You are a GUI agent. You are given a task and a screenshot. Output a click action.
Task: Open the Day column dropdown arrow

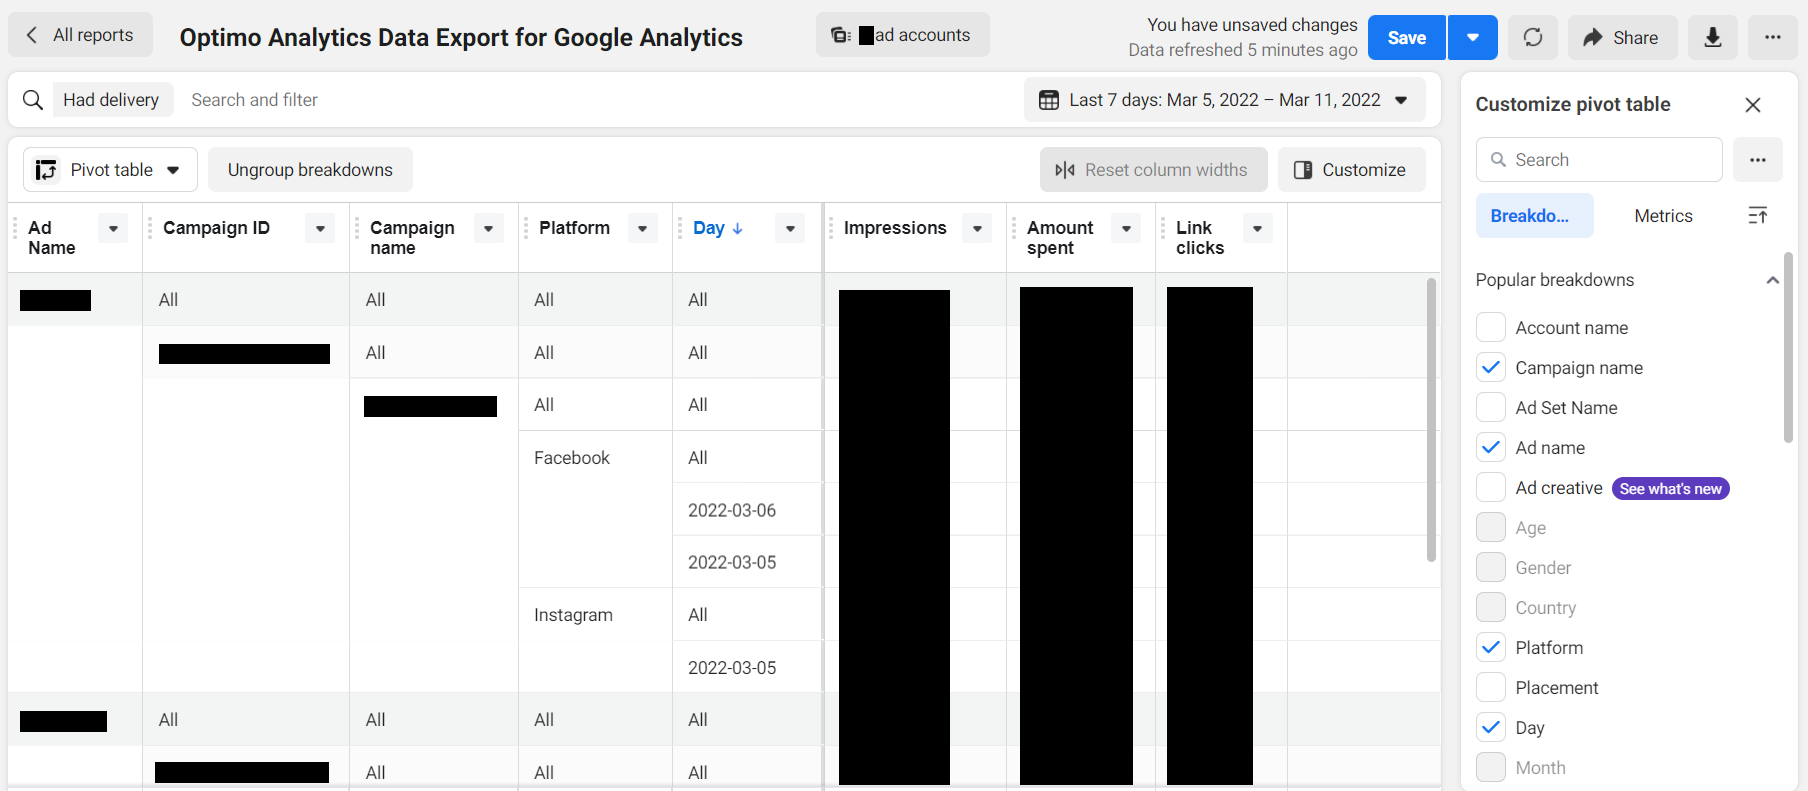click(x=790, y=229)
